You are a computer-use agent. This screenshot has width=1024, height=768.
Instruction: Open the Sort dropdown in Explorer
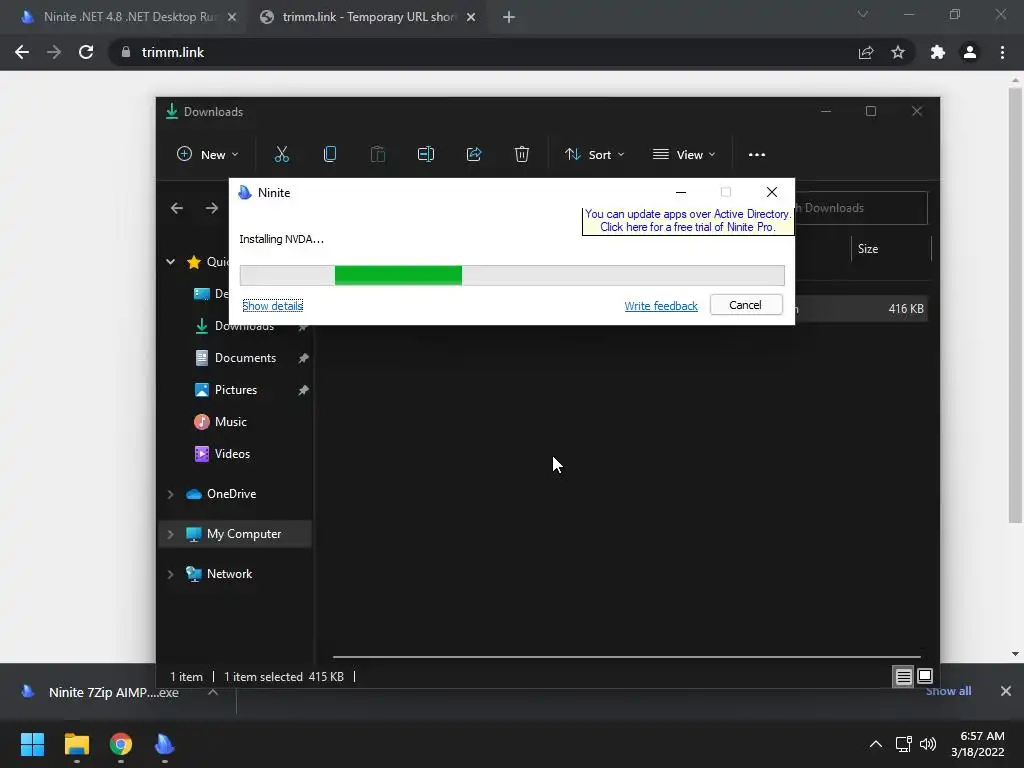594,155
